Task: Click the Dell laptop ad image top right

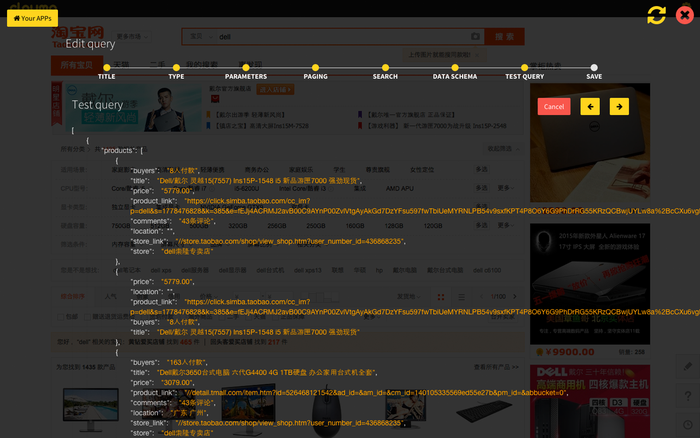Action: [590, 143]
